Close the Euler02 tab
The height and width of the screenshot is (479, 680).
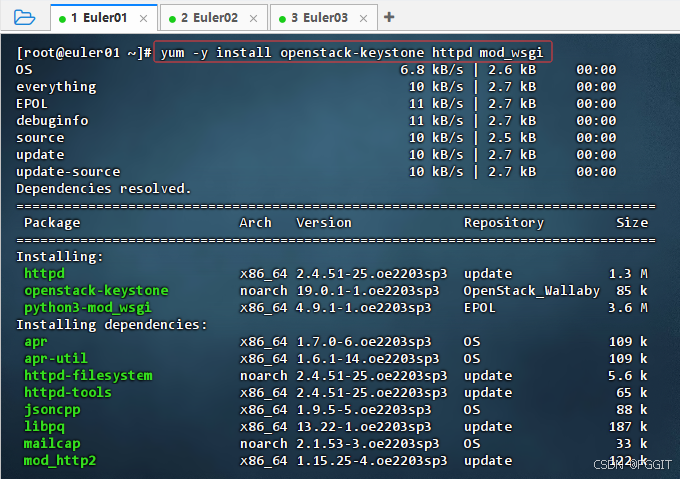pos(254,19)
